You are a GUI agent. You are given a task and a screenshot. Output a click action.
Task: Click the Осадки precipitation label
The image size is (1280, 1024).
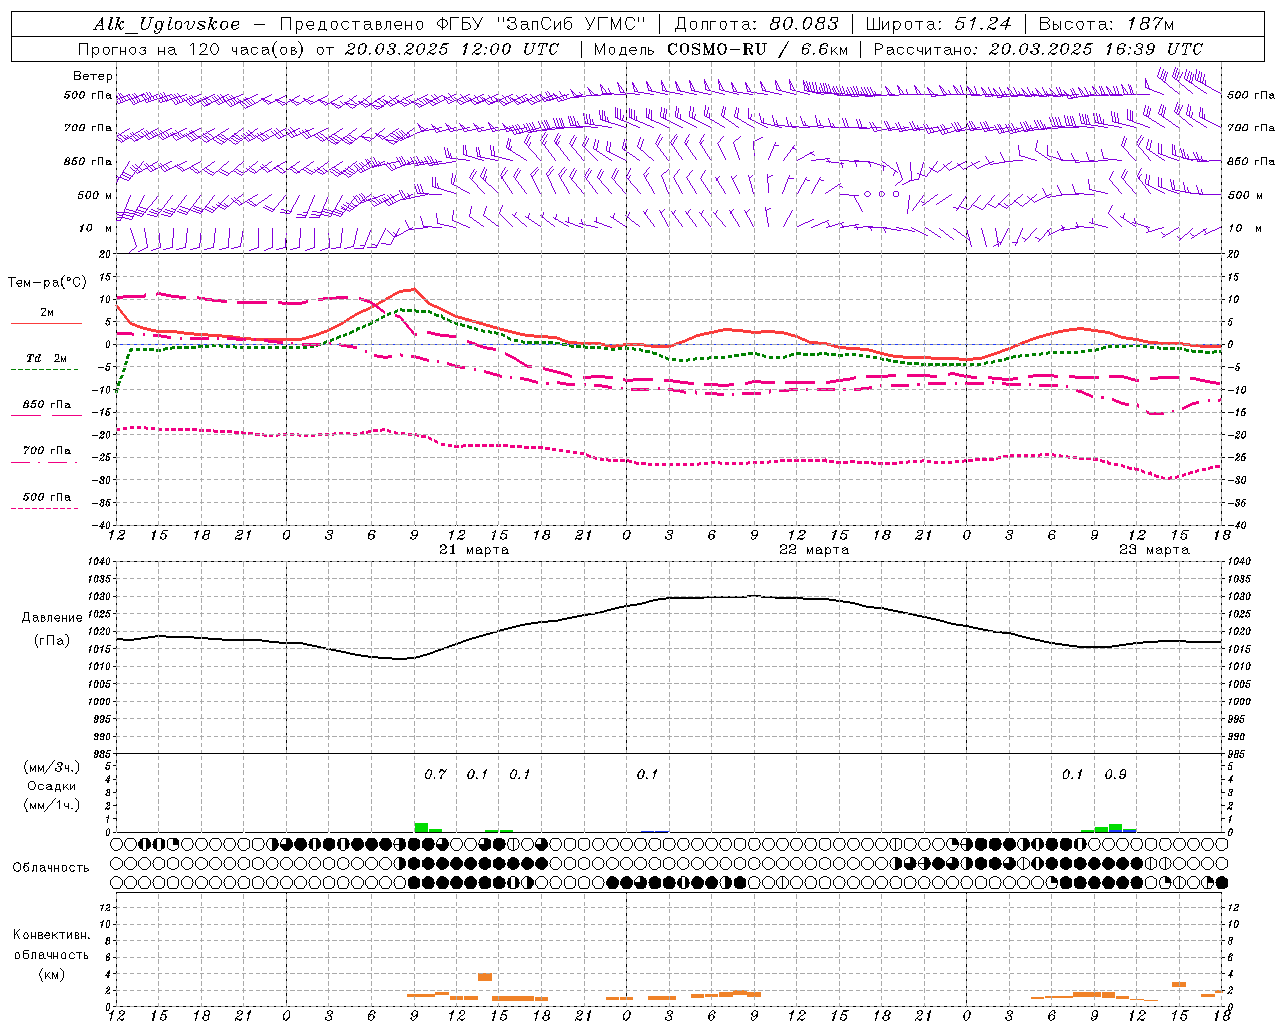pos(51,786)
